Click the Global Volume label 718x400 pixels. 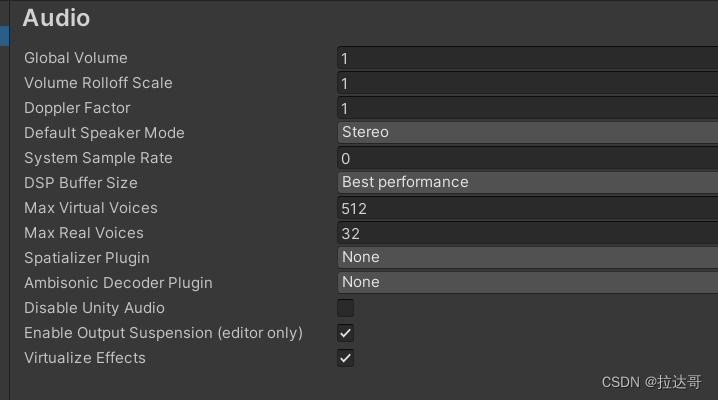tap(76, 58)
